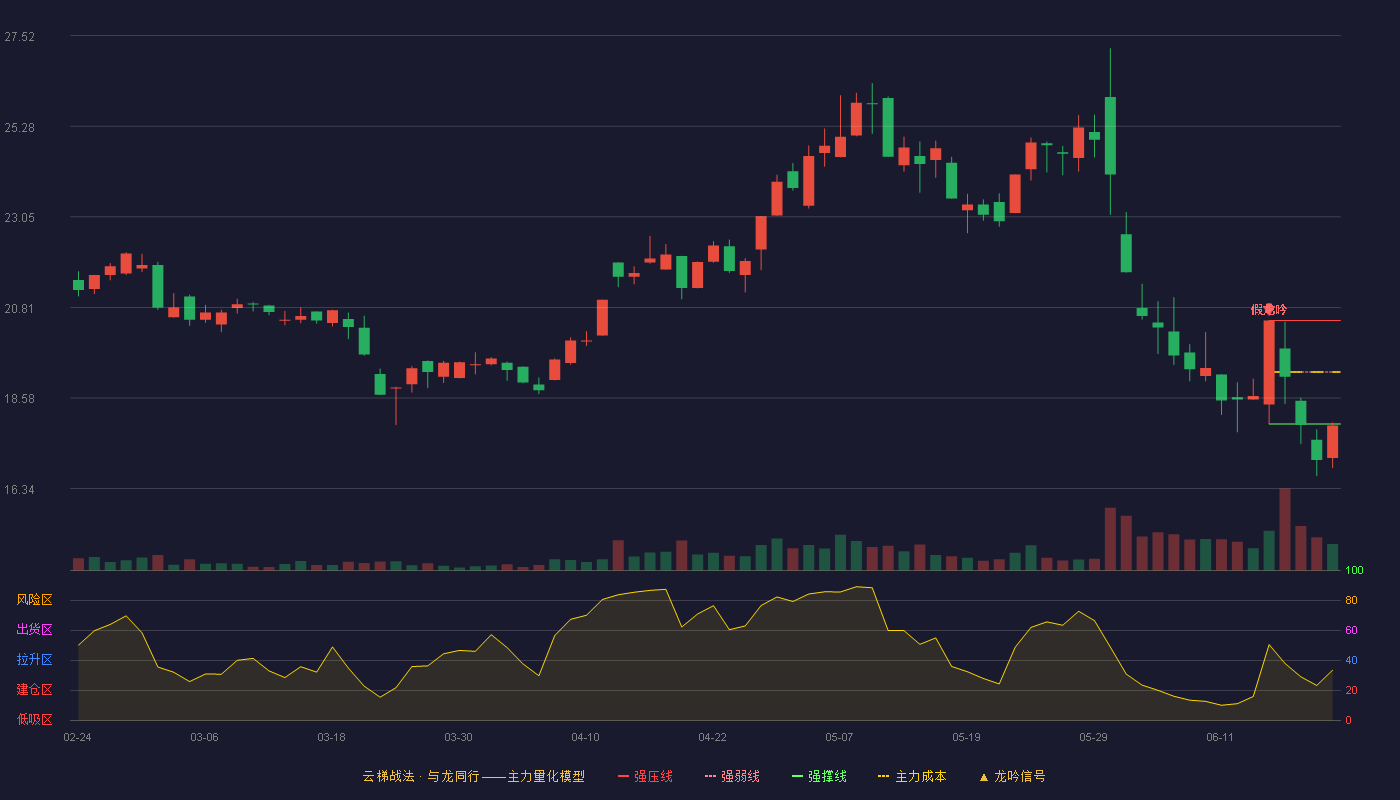Click the yellow dashed main-cost line

1305,372
